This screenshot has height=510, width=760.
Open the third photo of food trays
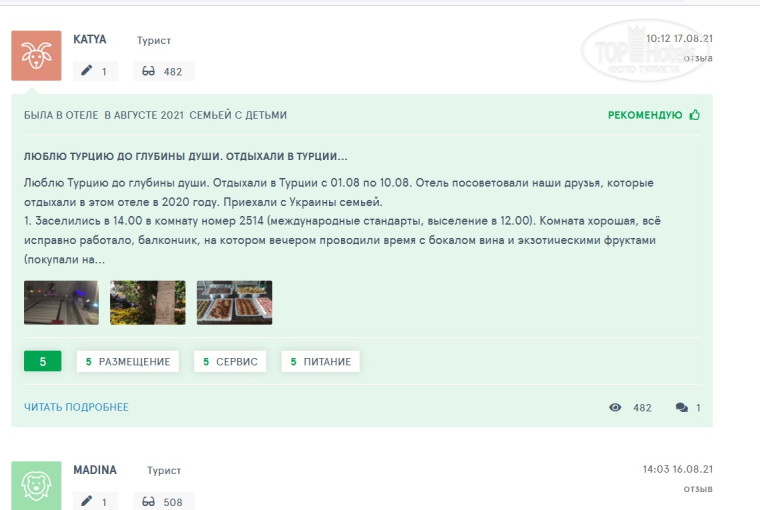coord(234,303)
